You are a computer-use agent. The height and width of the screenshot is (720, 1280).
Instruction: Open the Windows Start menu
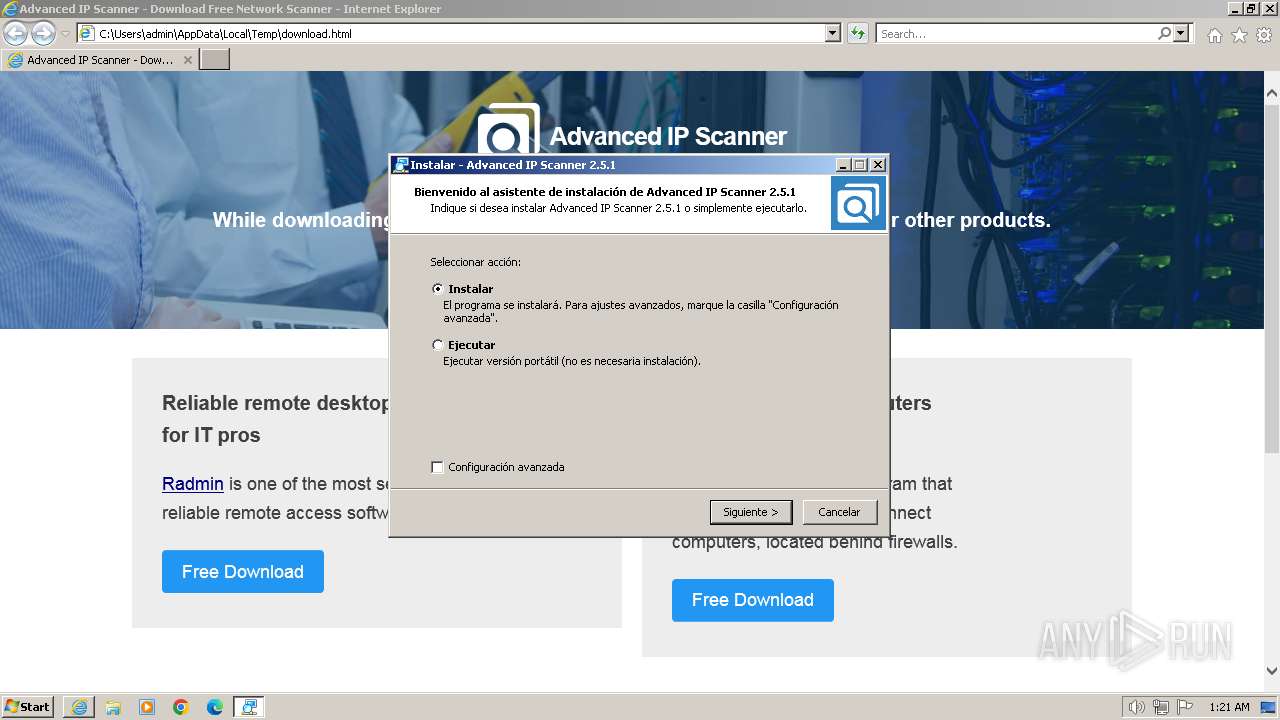[x=28, y=707]
